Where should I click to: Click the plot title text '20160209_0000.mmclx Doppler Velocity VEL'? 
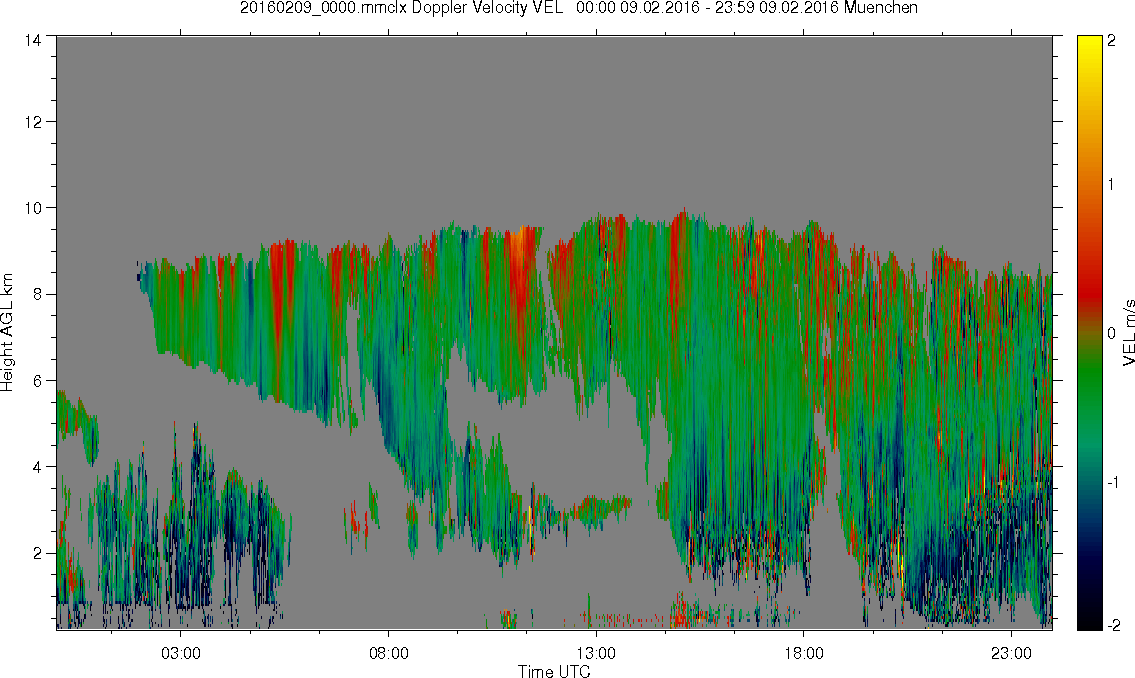coord(402,8)
